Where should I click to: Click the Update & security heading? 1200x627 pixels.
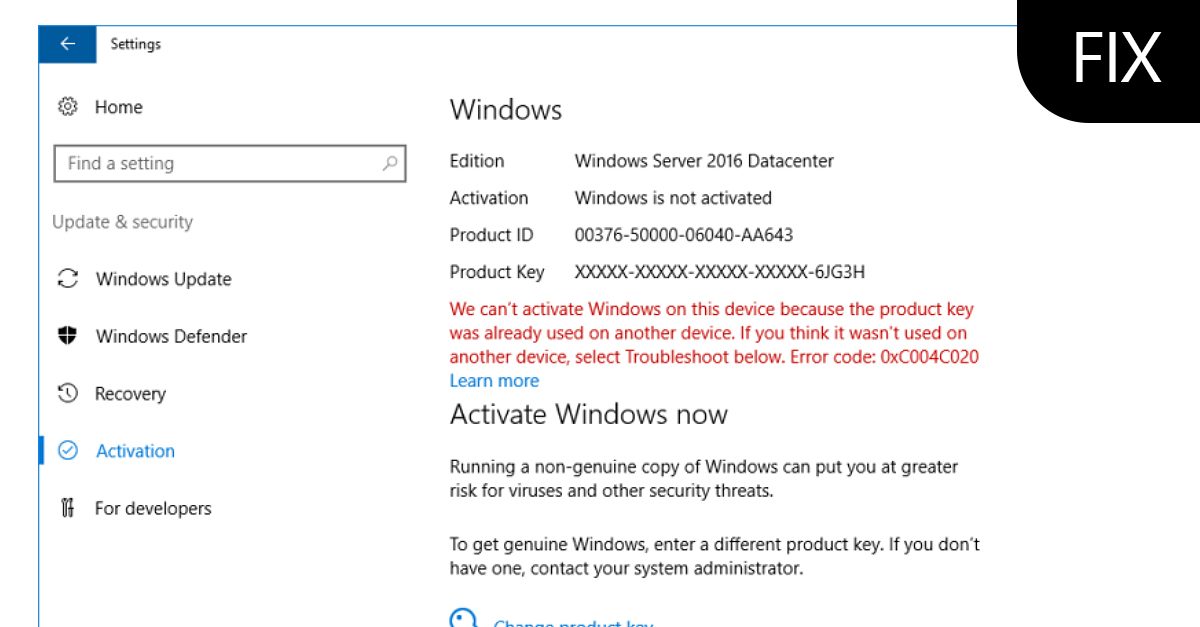tap(122, 222)
